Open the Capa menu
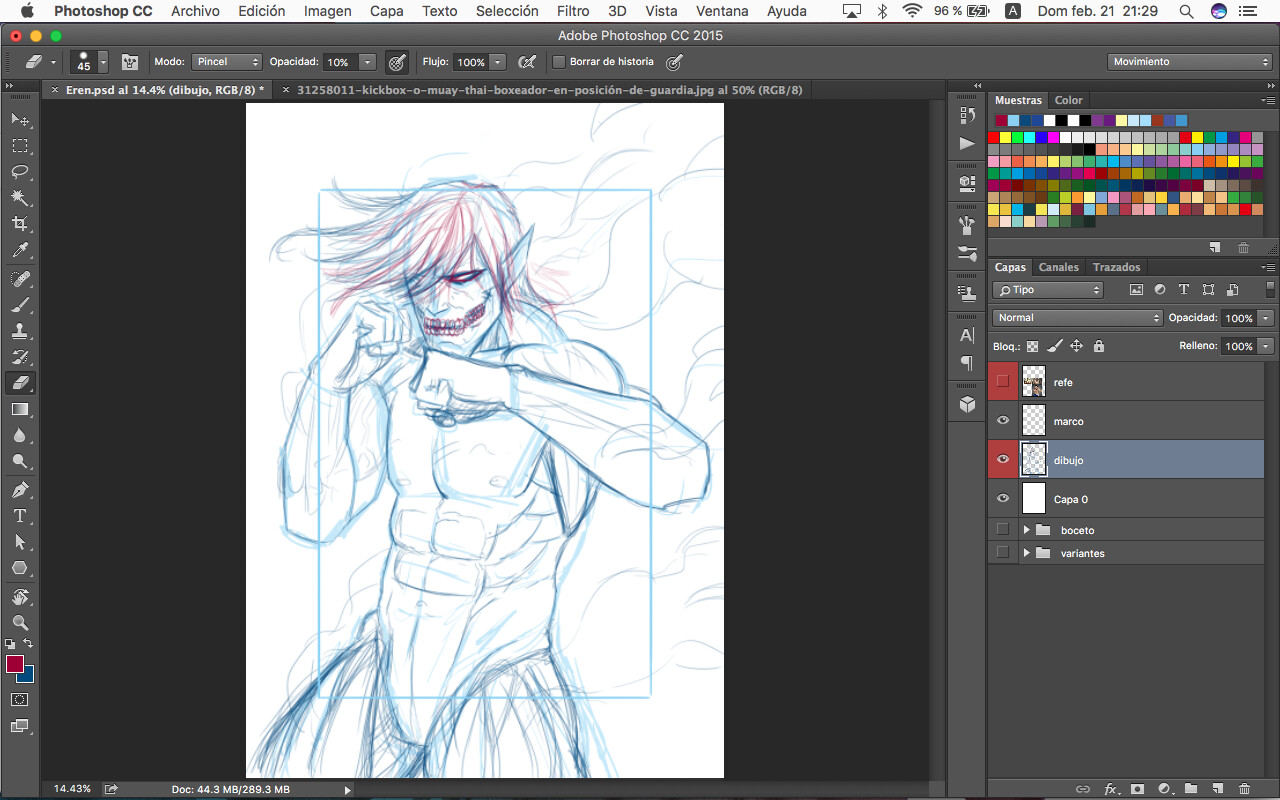The width and height of the screenshot is (1280, 800). 387,11
